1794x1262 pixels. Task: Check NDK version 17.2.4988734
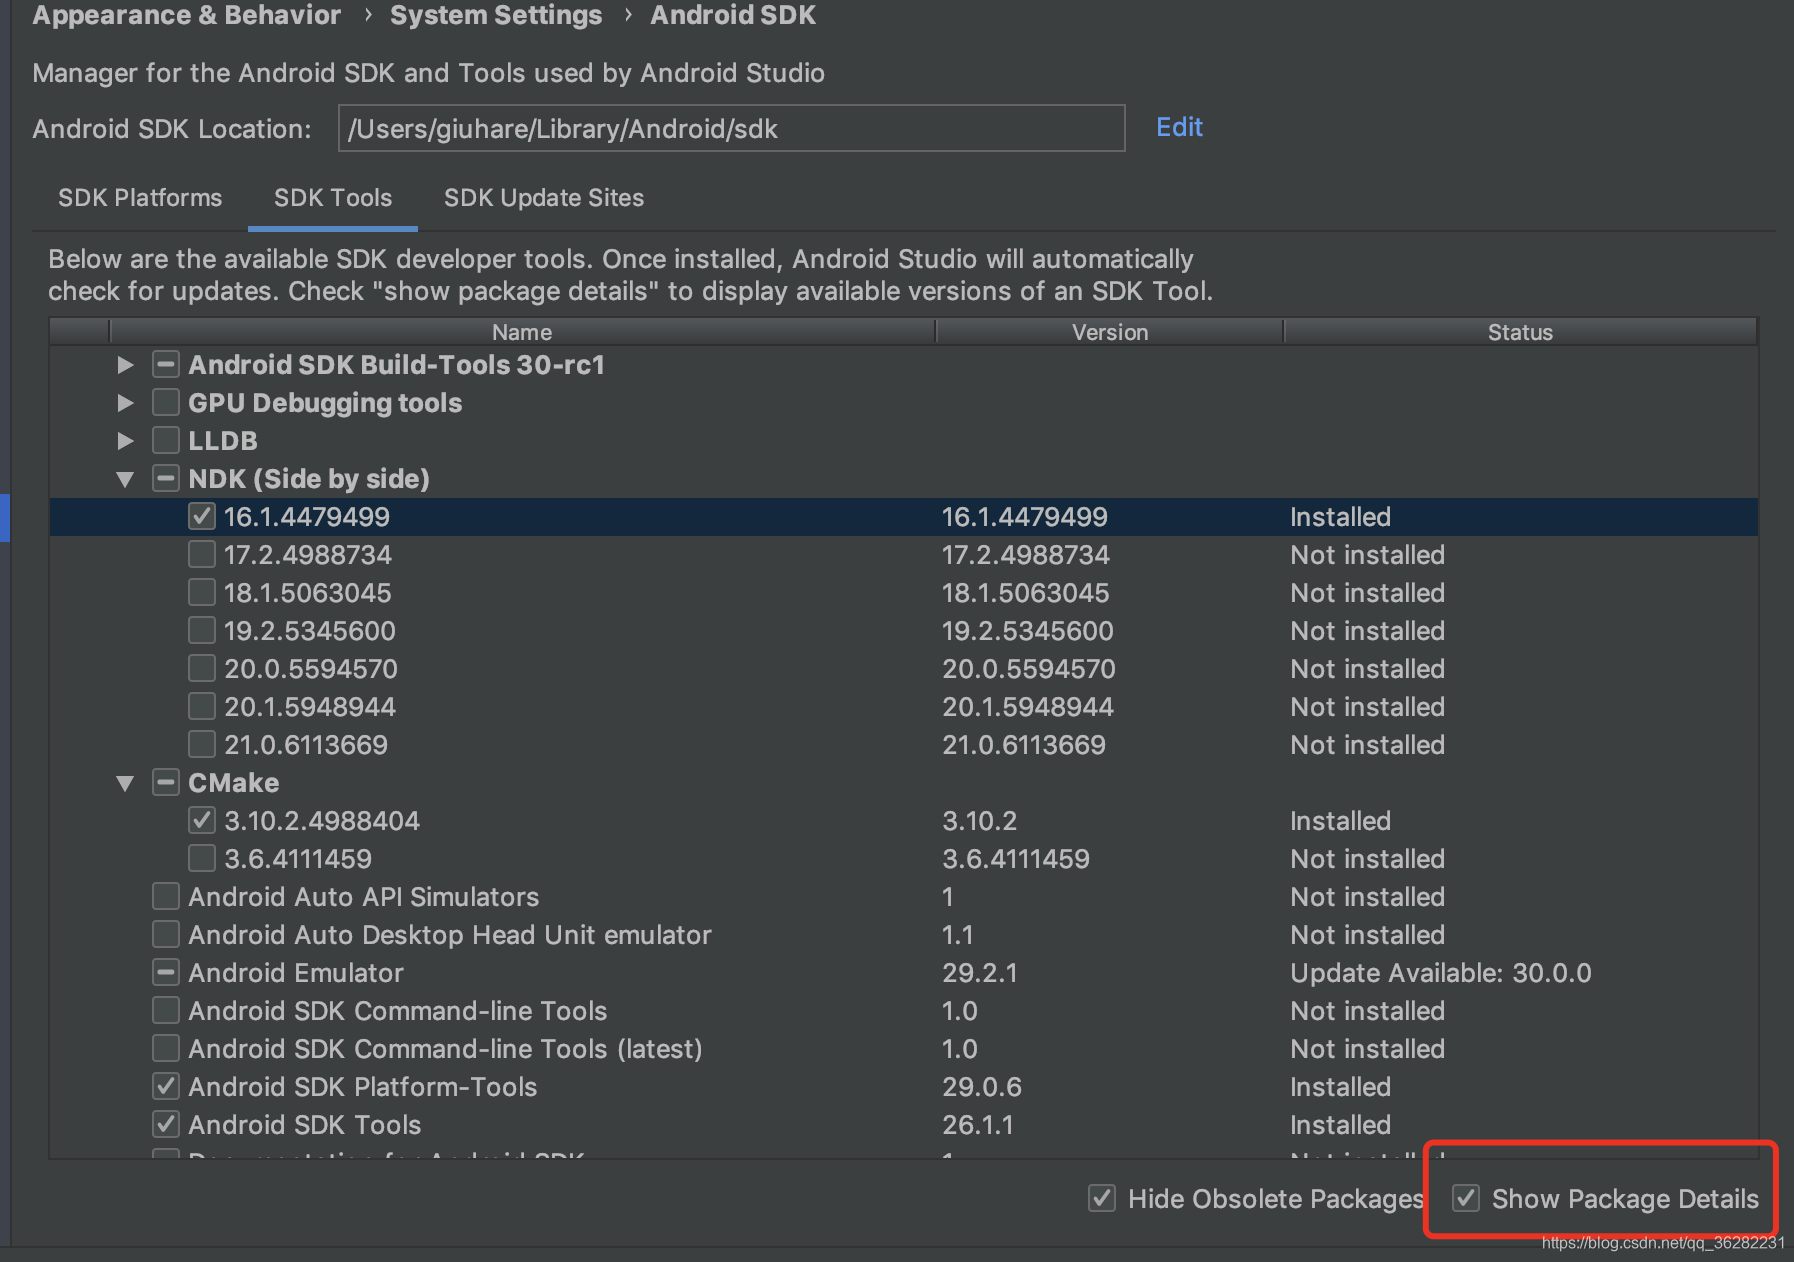[x=202, y=554]
